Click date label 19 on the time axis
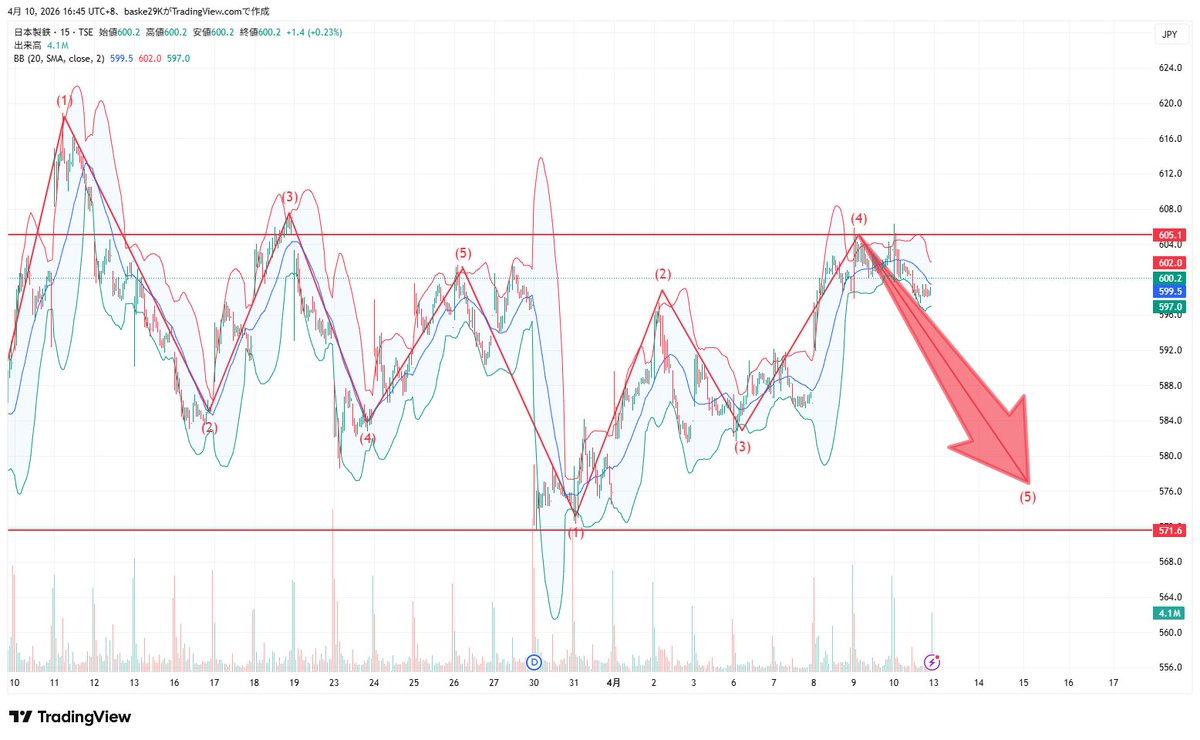Screen dimensions: 1200x740 coord(294,683)
